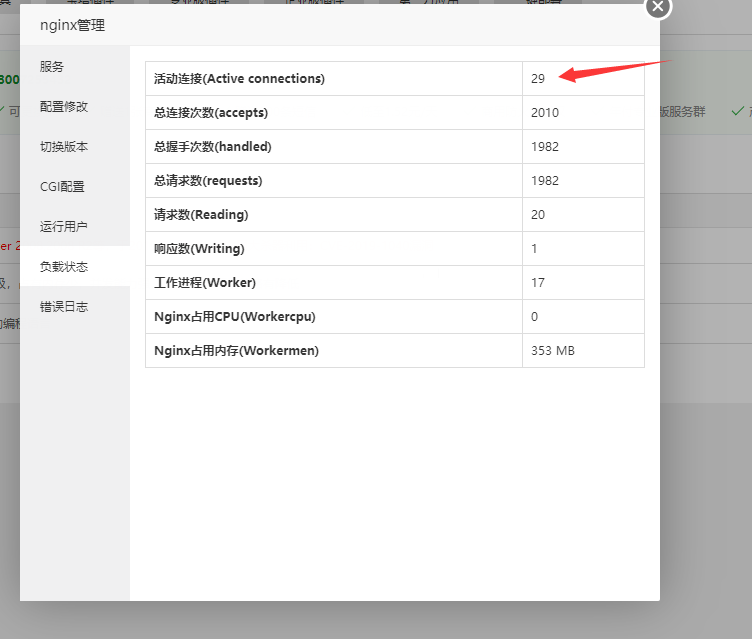
Task: Open the 错误日志 tab
Action: tap(64, 307)
